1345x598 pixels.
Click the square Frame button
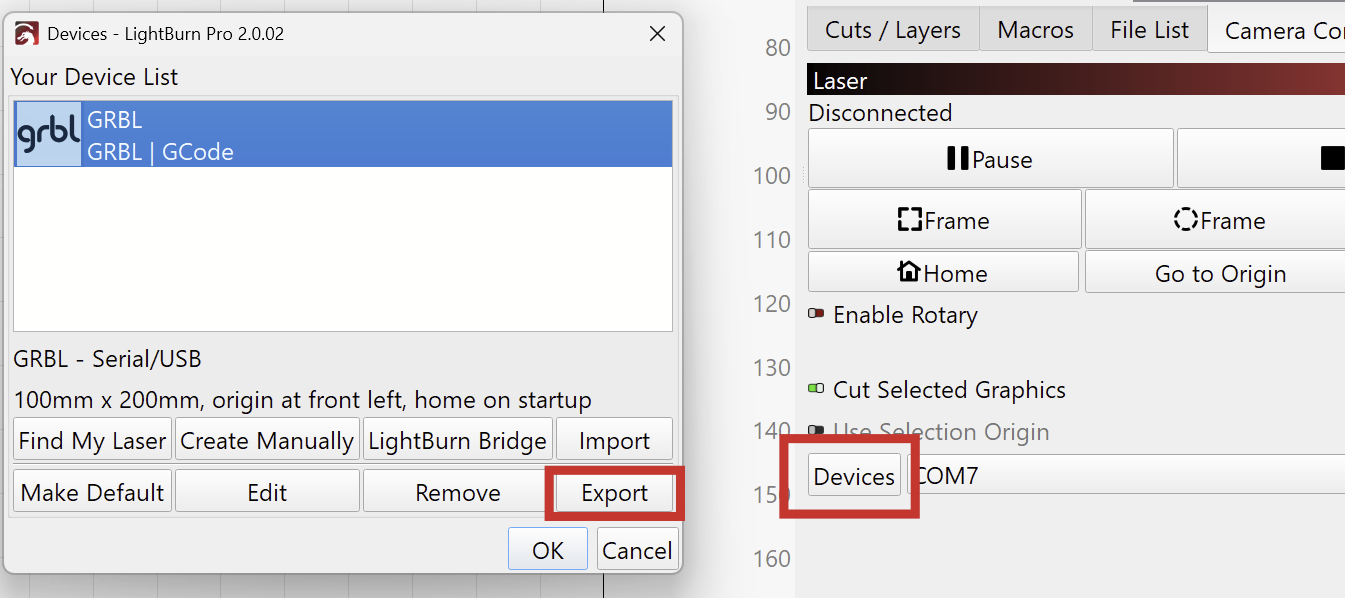tap(944, 220)
